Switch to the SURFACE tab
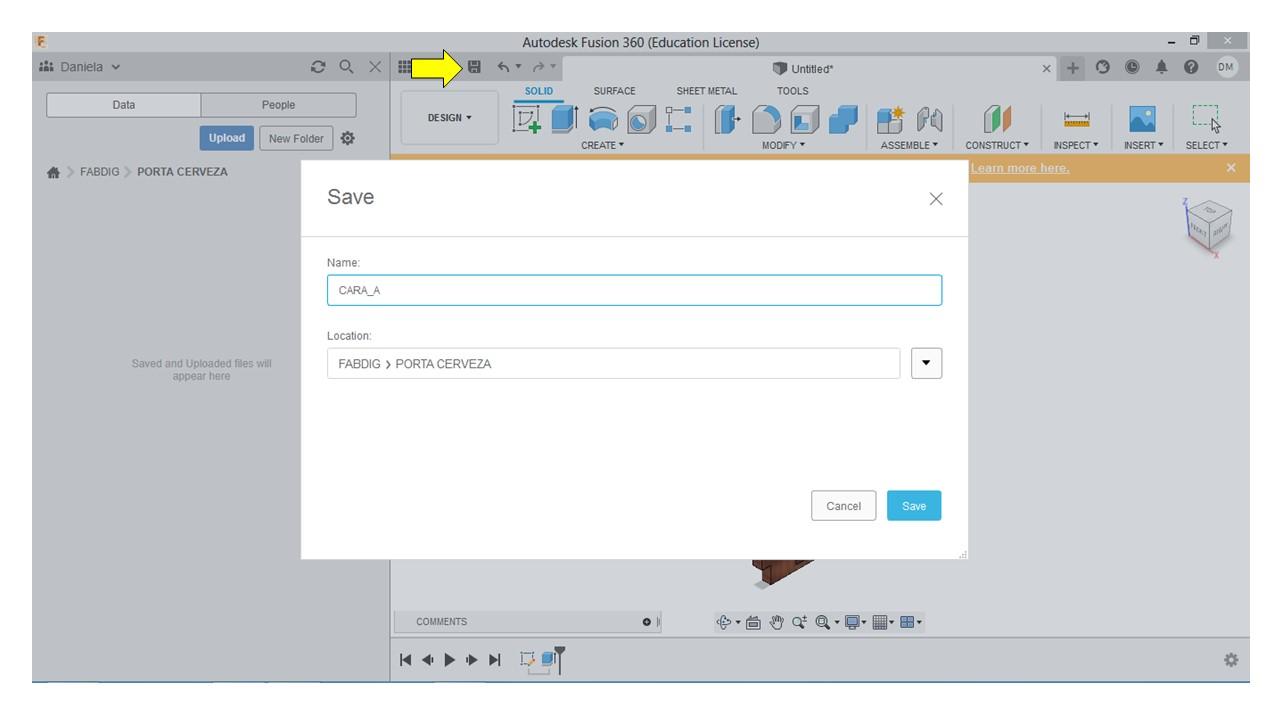The image size is (1280, 720). [614, 91]
